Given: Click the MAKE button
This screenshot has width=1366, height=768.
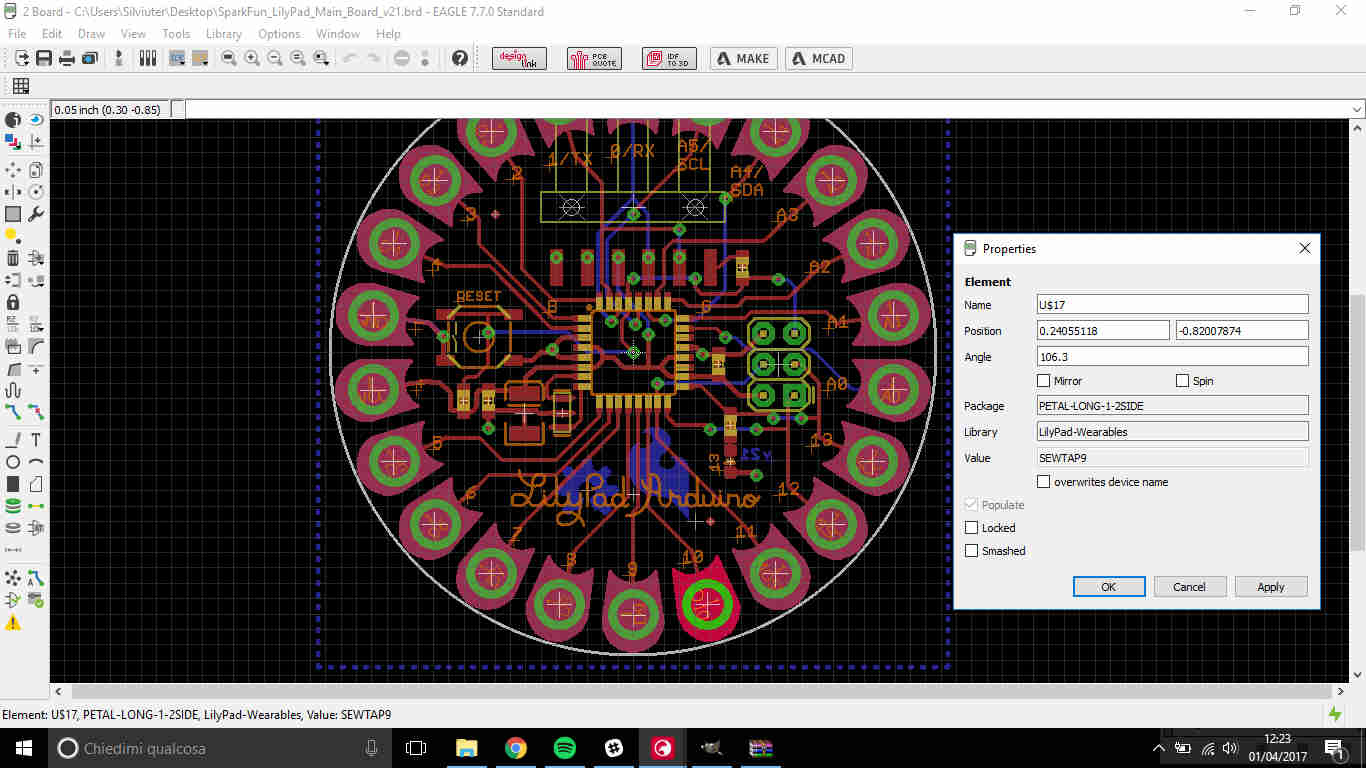Looking at the screenshot, I should click(744, 58).
